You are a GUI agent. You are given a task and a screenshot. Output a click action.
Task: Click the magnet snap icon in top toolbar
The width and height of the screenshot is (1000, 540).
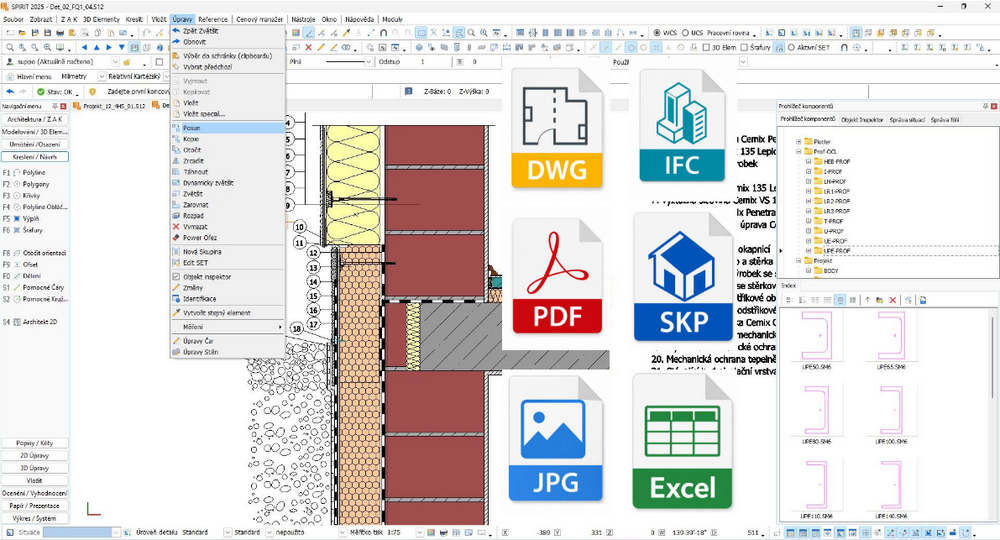383,33
